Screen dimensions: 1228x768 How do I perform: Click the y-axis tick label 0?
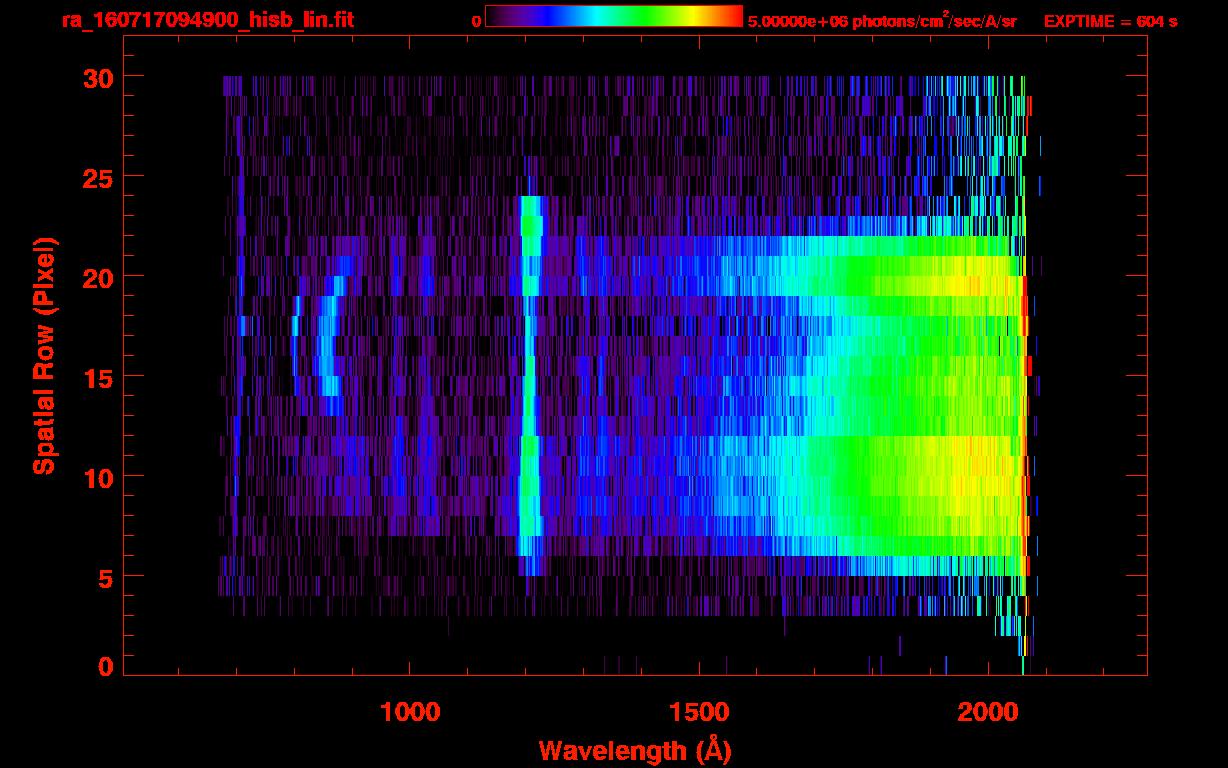point(105,666)
